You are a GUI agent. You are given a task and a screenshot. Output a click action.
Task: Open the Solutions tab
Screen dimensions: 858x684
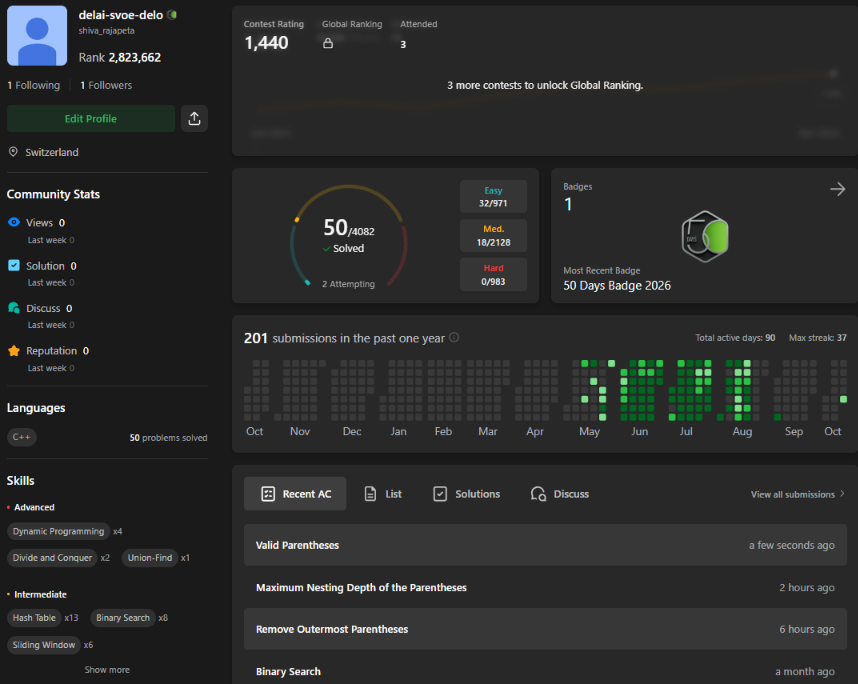tap(467, 494)
